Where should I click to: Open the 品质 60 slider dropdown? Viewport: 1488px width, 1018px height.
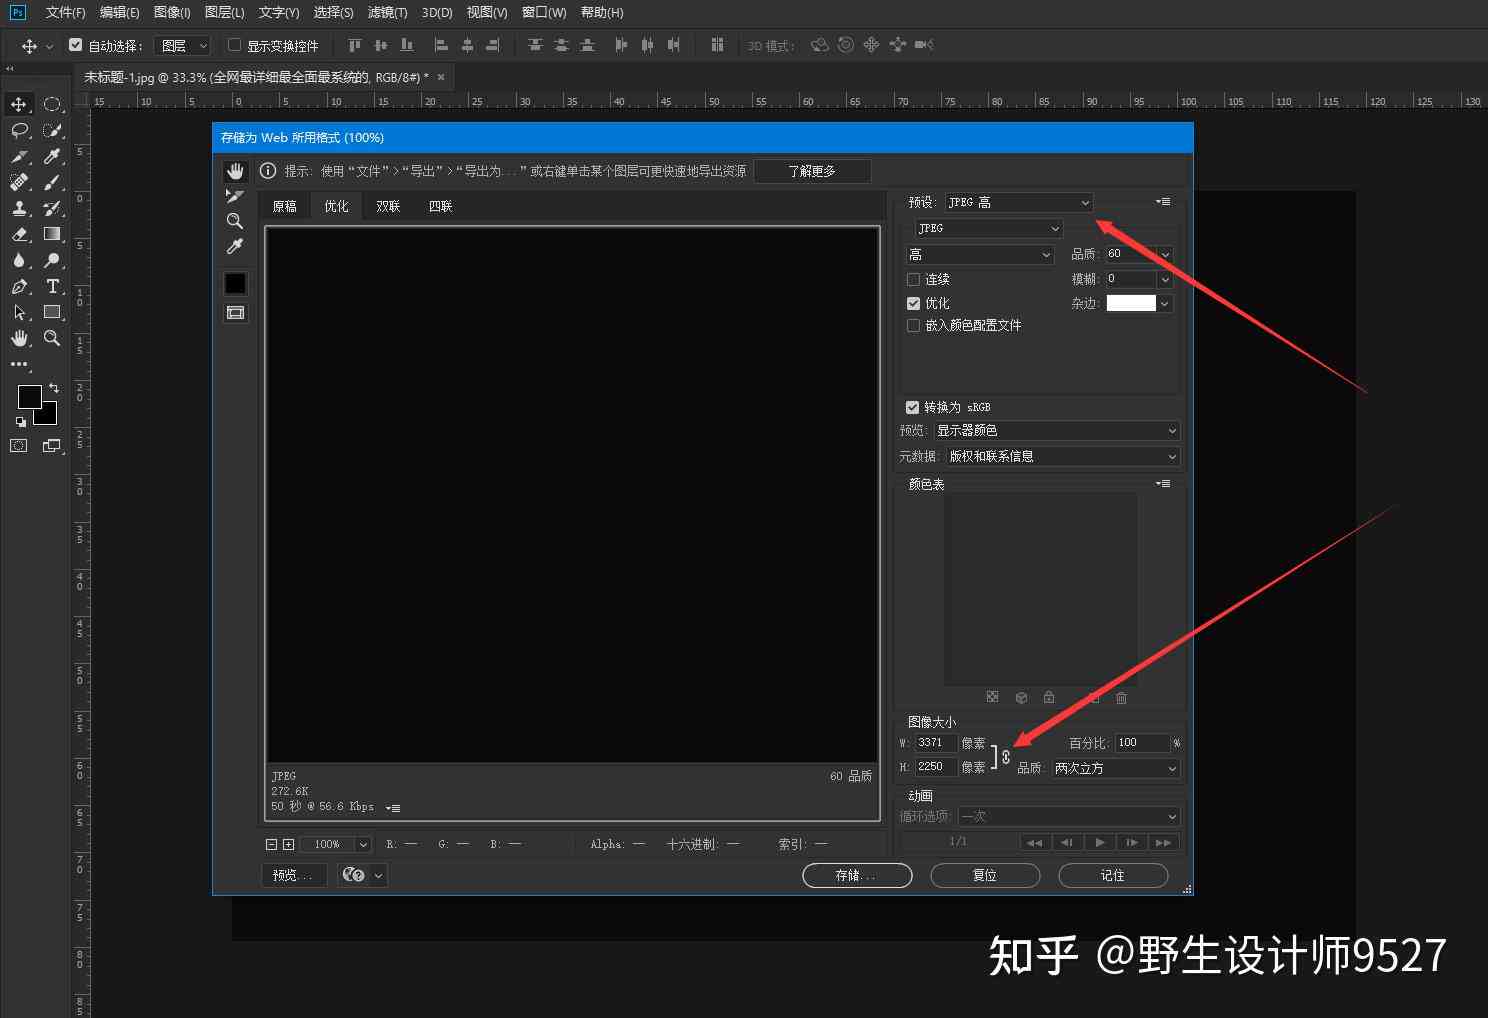tap(1165, 254)
